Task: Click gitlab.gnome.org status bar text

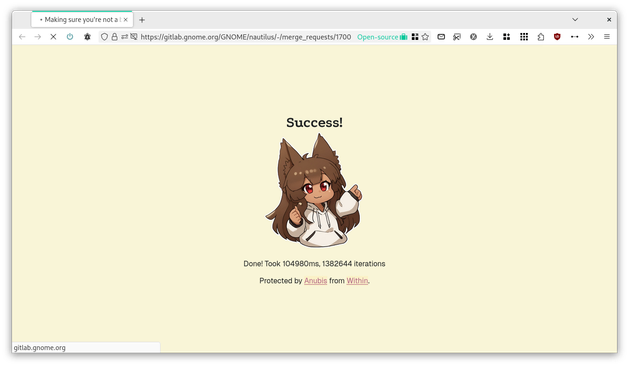Action: (40, 348)
